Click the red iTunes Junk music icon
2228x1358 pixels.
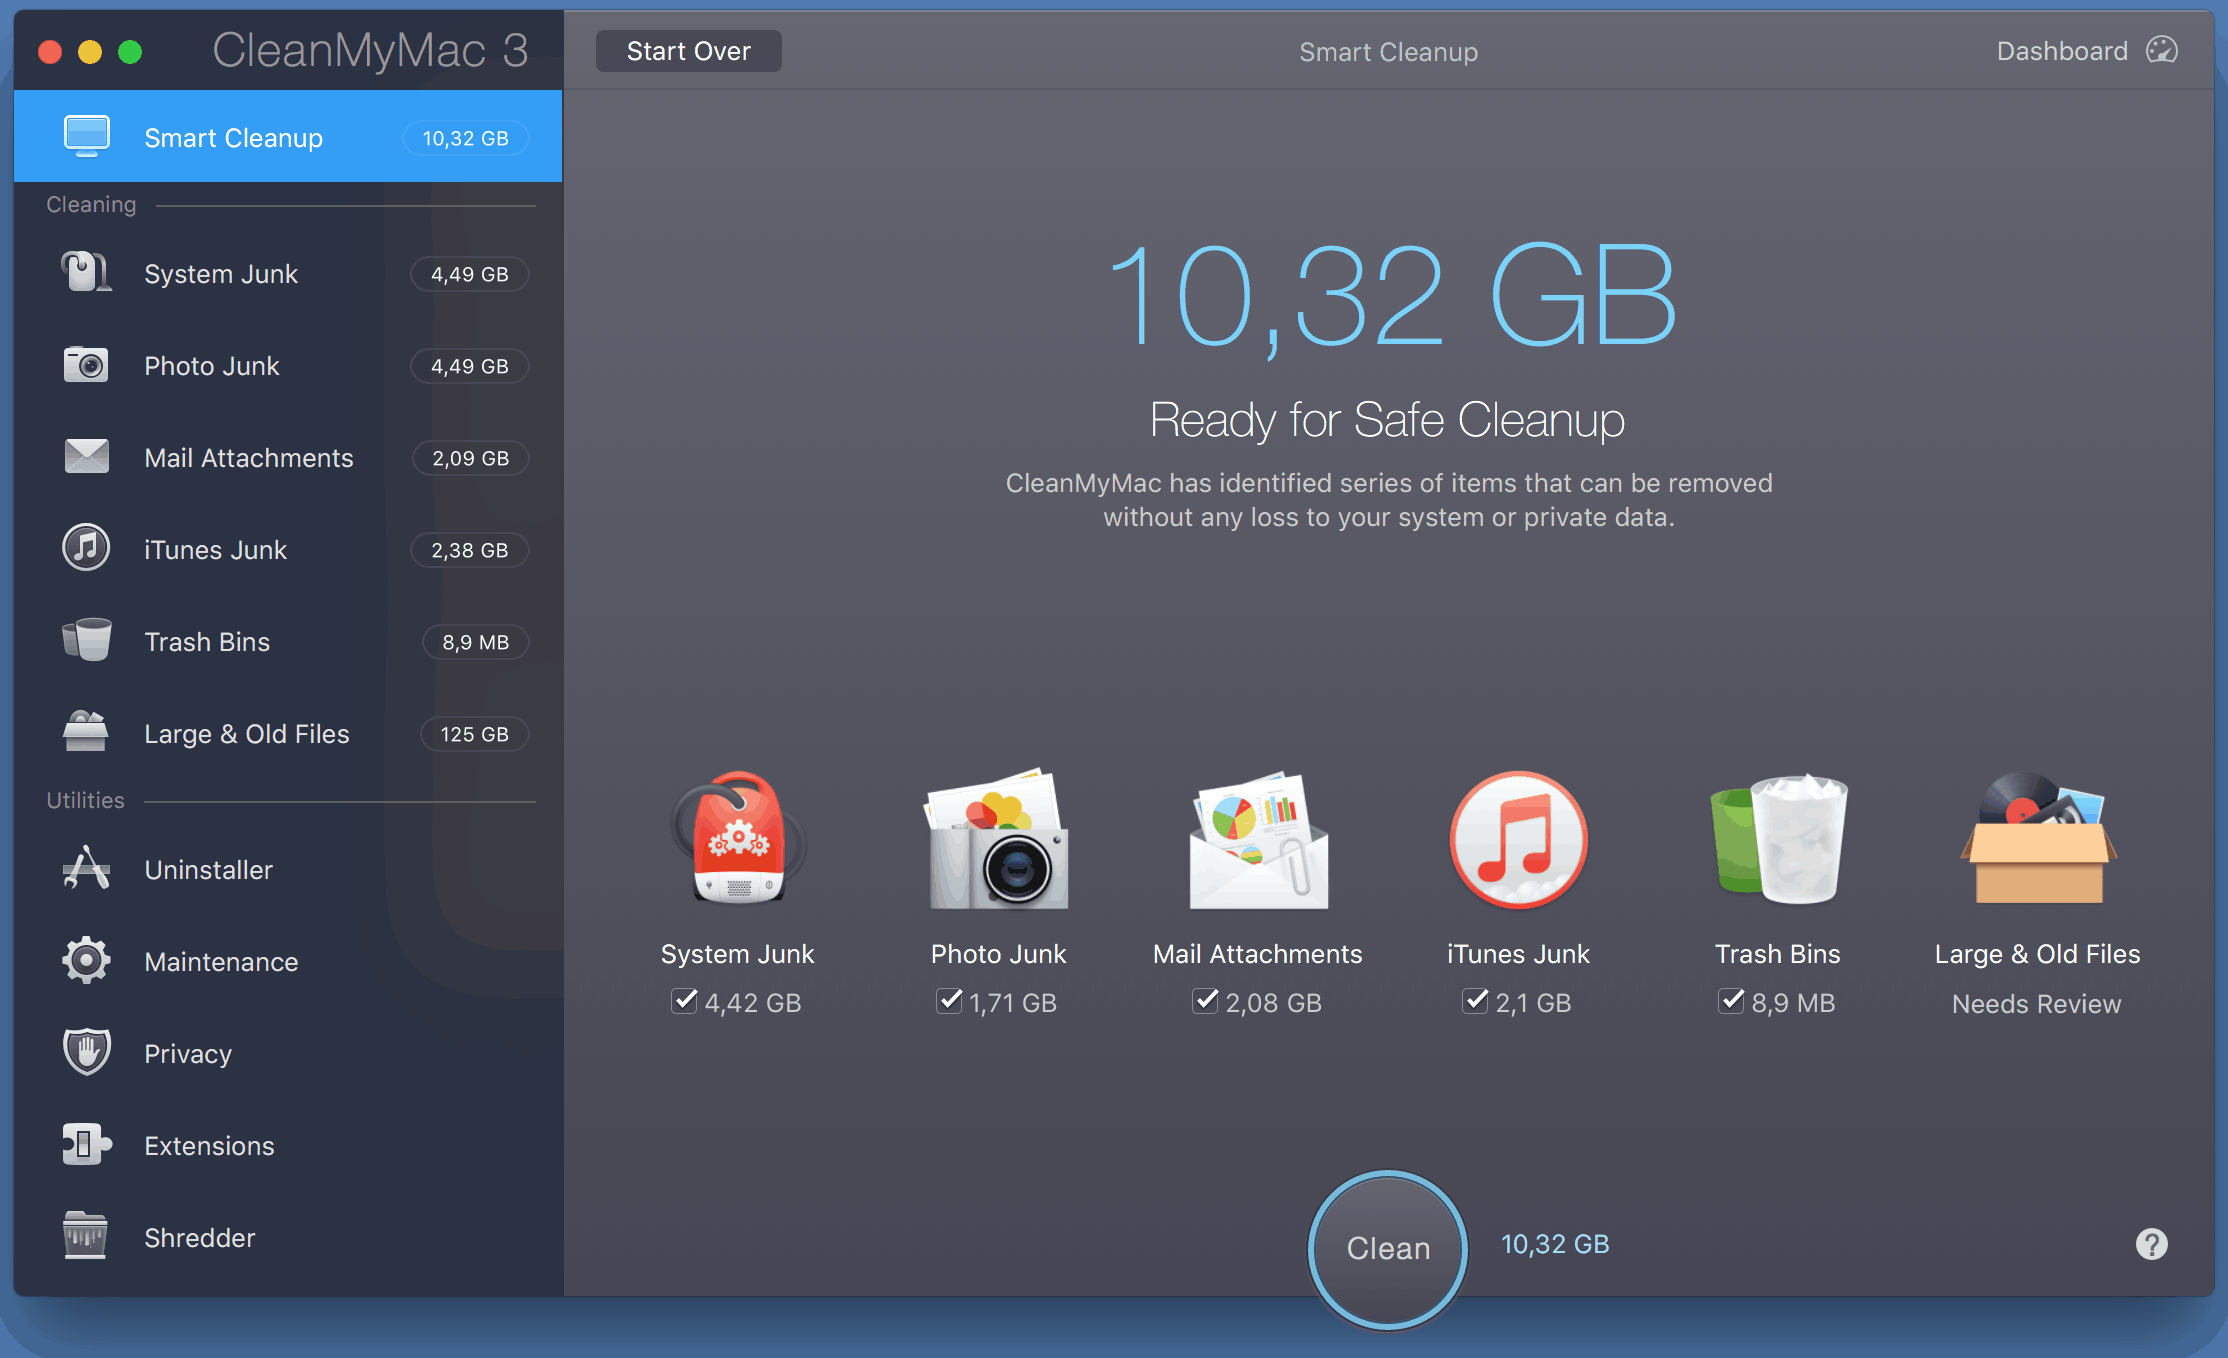coord(1518,840)
